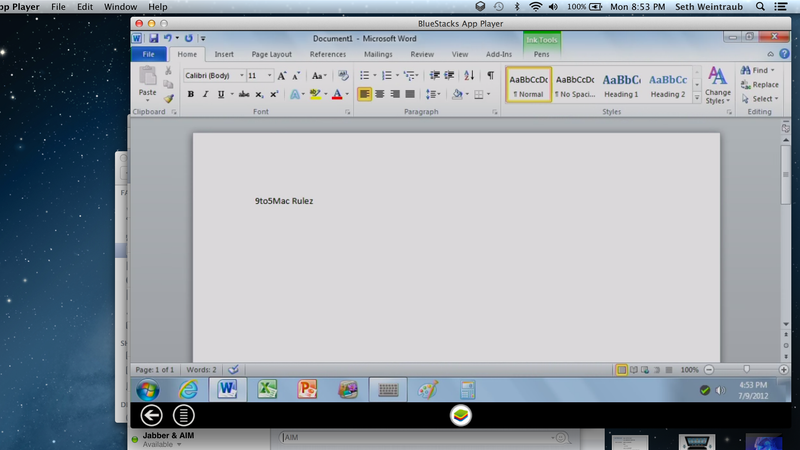The image size is (800, 450).
Task: Open the Change Case Aa dropdown
Action: (319, 76)
